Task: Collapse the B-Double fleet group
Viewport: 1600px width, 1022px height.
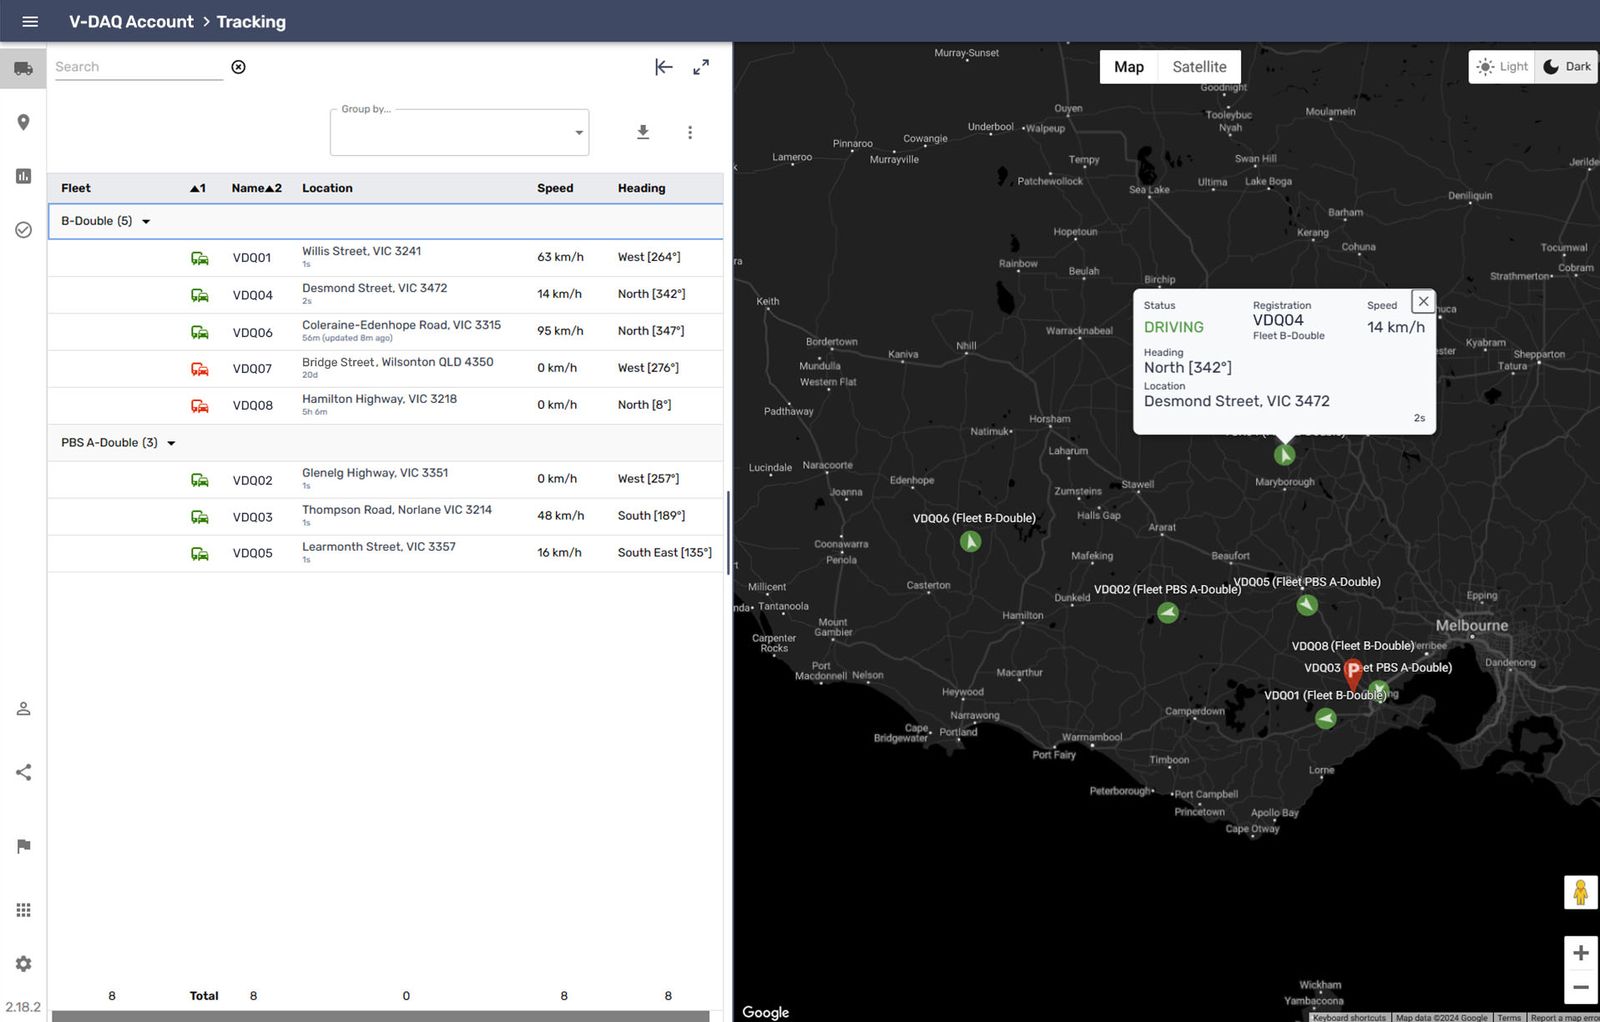Action: click(146, 221)
